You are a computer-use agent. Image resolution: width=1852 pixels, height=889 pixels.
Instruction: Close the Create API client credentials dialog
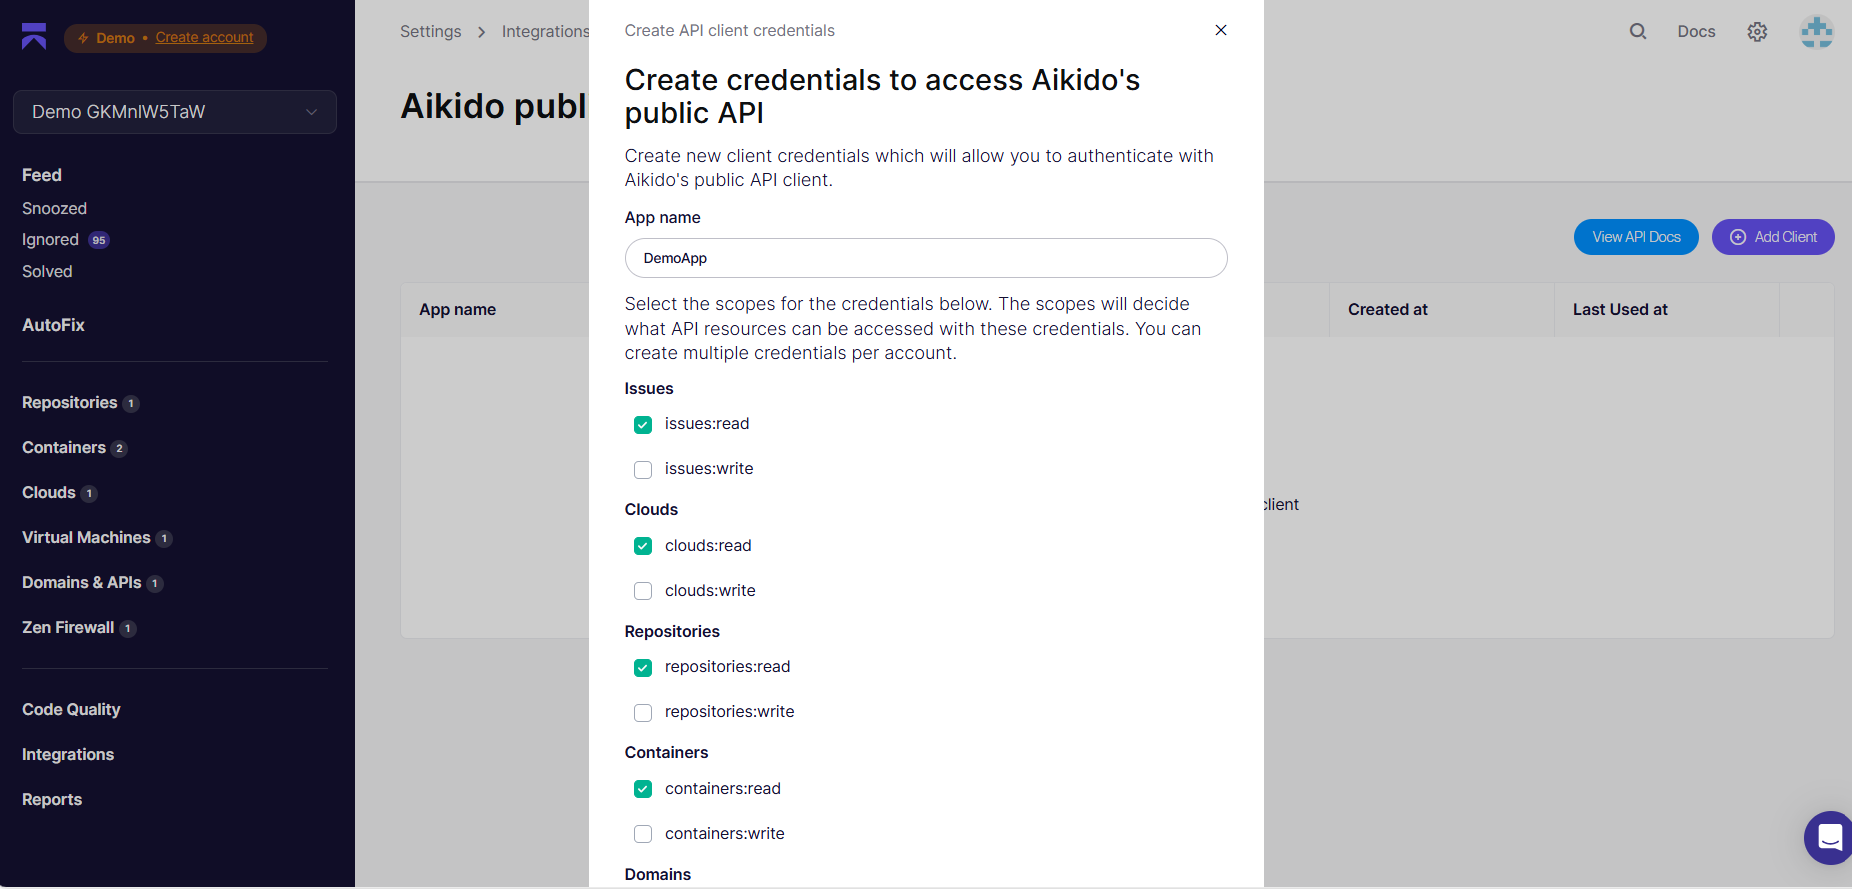point(1221,30)
